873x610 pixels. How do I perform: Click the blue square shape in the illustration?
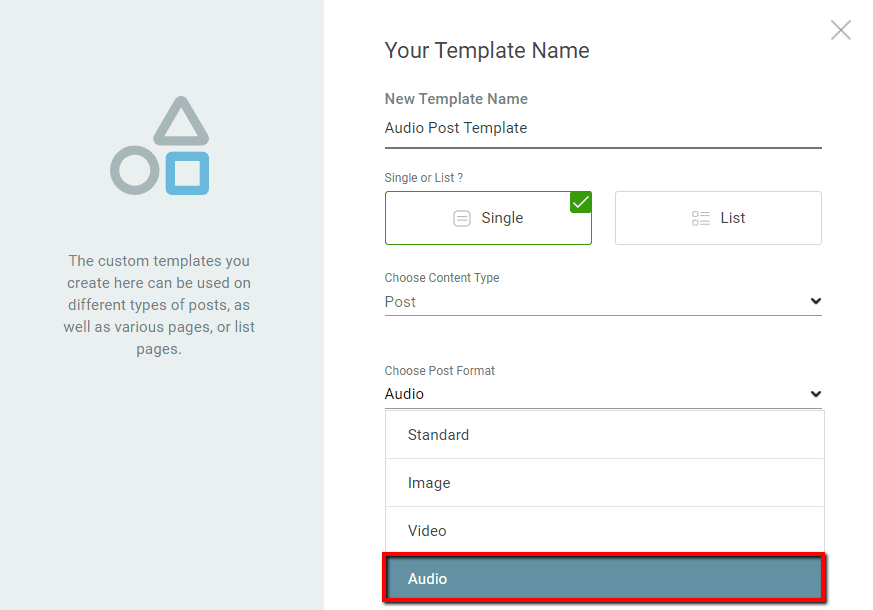[187, 173]
